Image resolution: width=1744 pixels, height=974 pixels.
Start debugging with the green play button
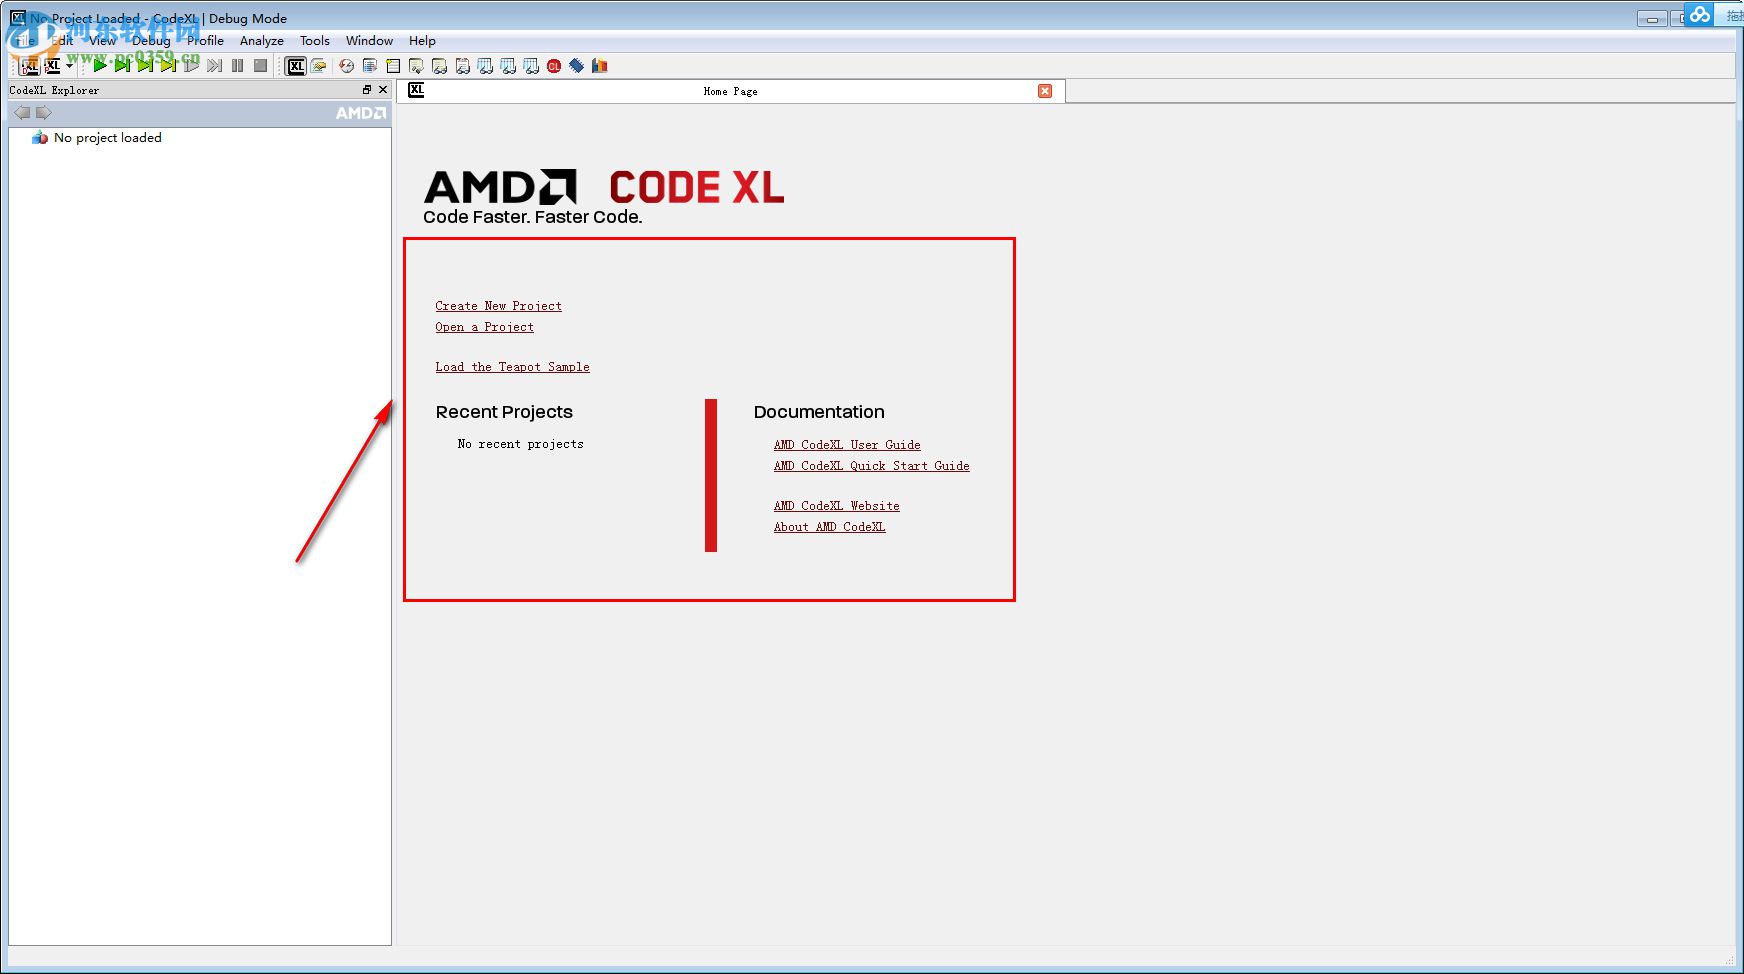100,66
